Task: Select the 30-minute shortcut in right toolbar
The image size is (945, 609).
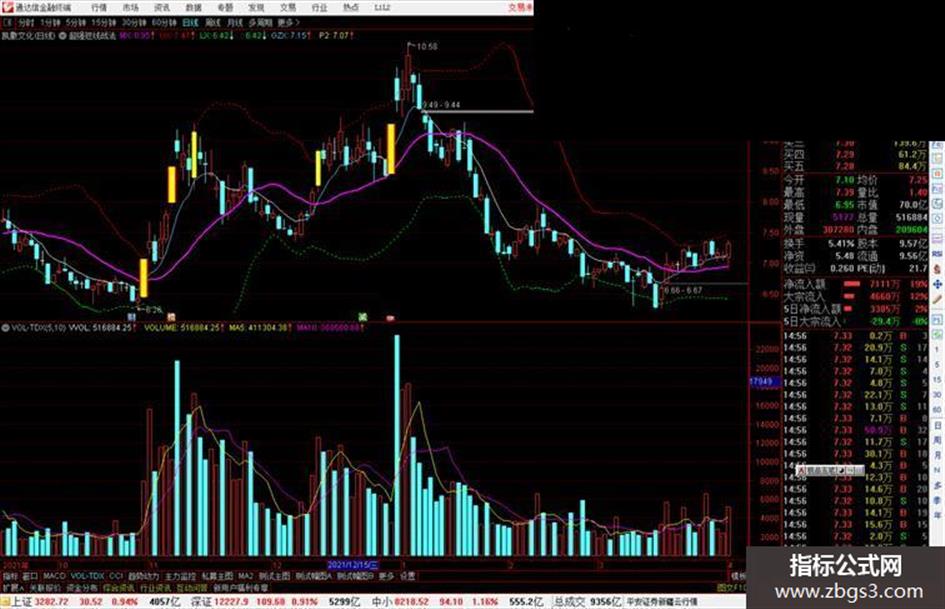Action: (x=937, y=394)
